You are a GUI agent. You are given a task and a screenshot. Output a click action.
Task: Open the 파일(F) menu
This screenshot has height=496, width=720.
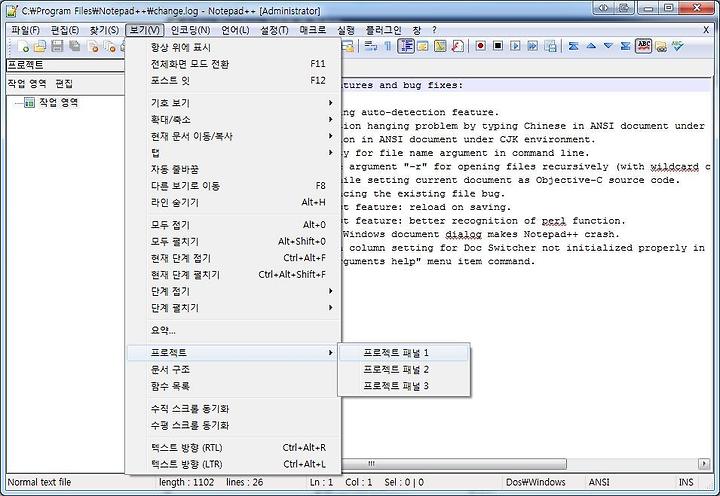point(26,30)
